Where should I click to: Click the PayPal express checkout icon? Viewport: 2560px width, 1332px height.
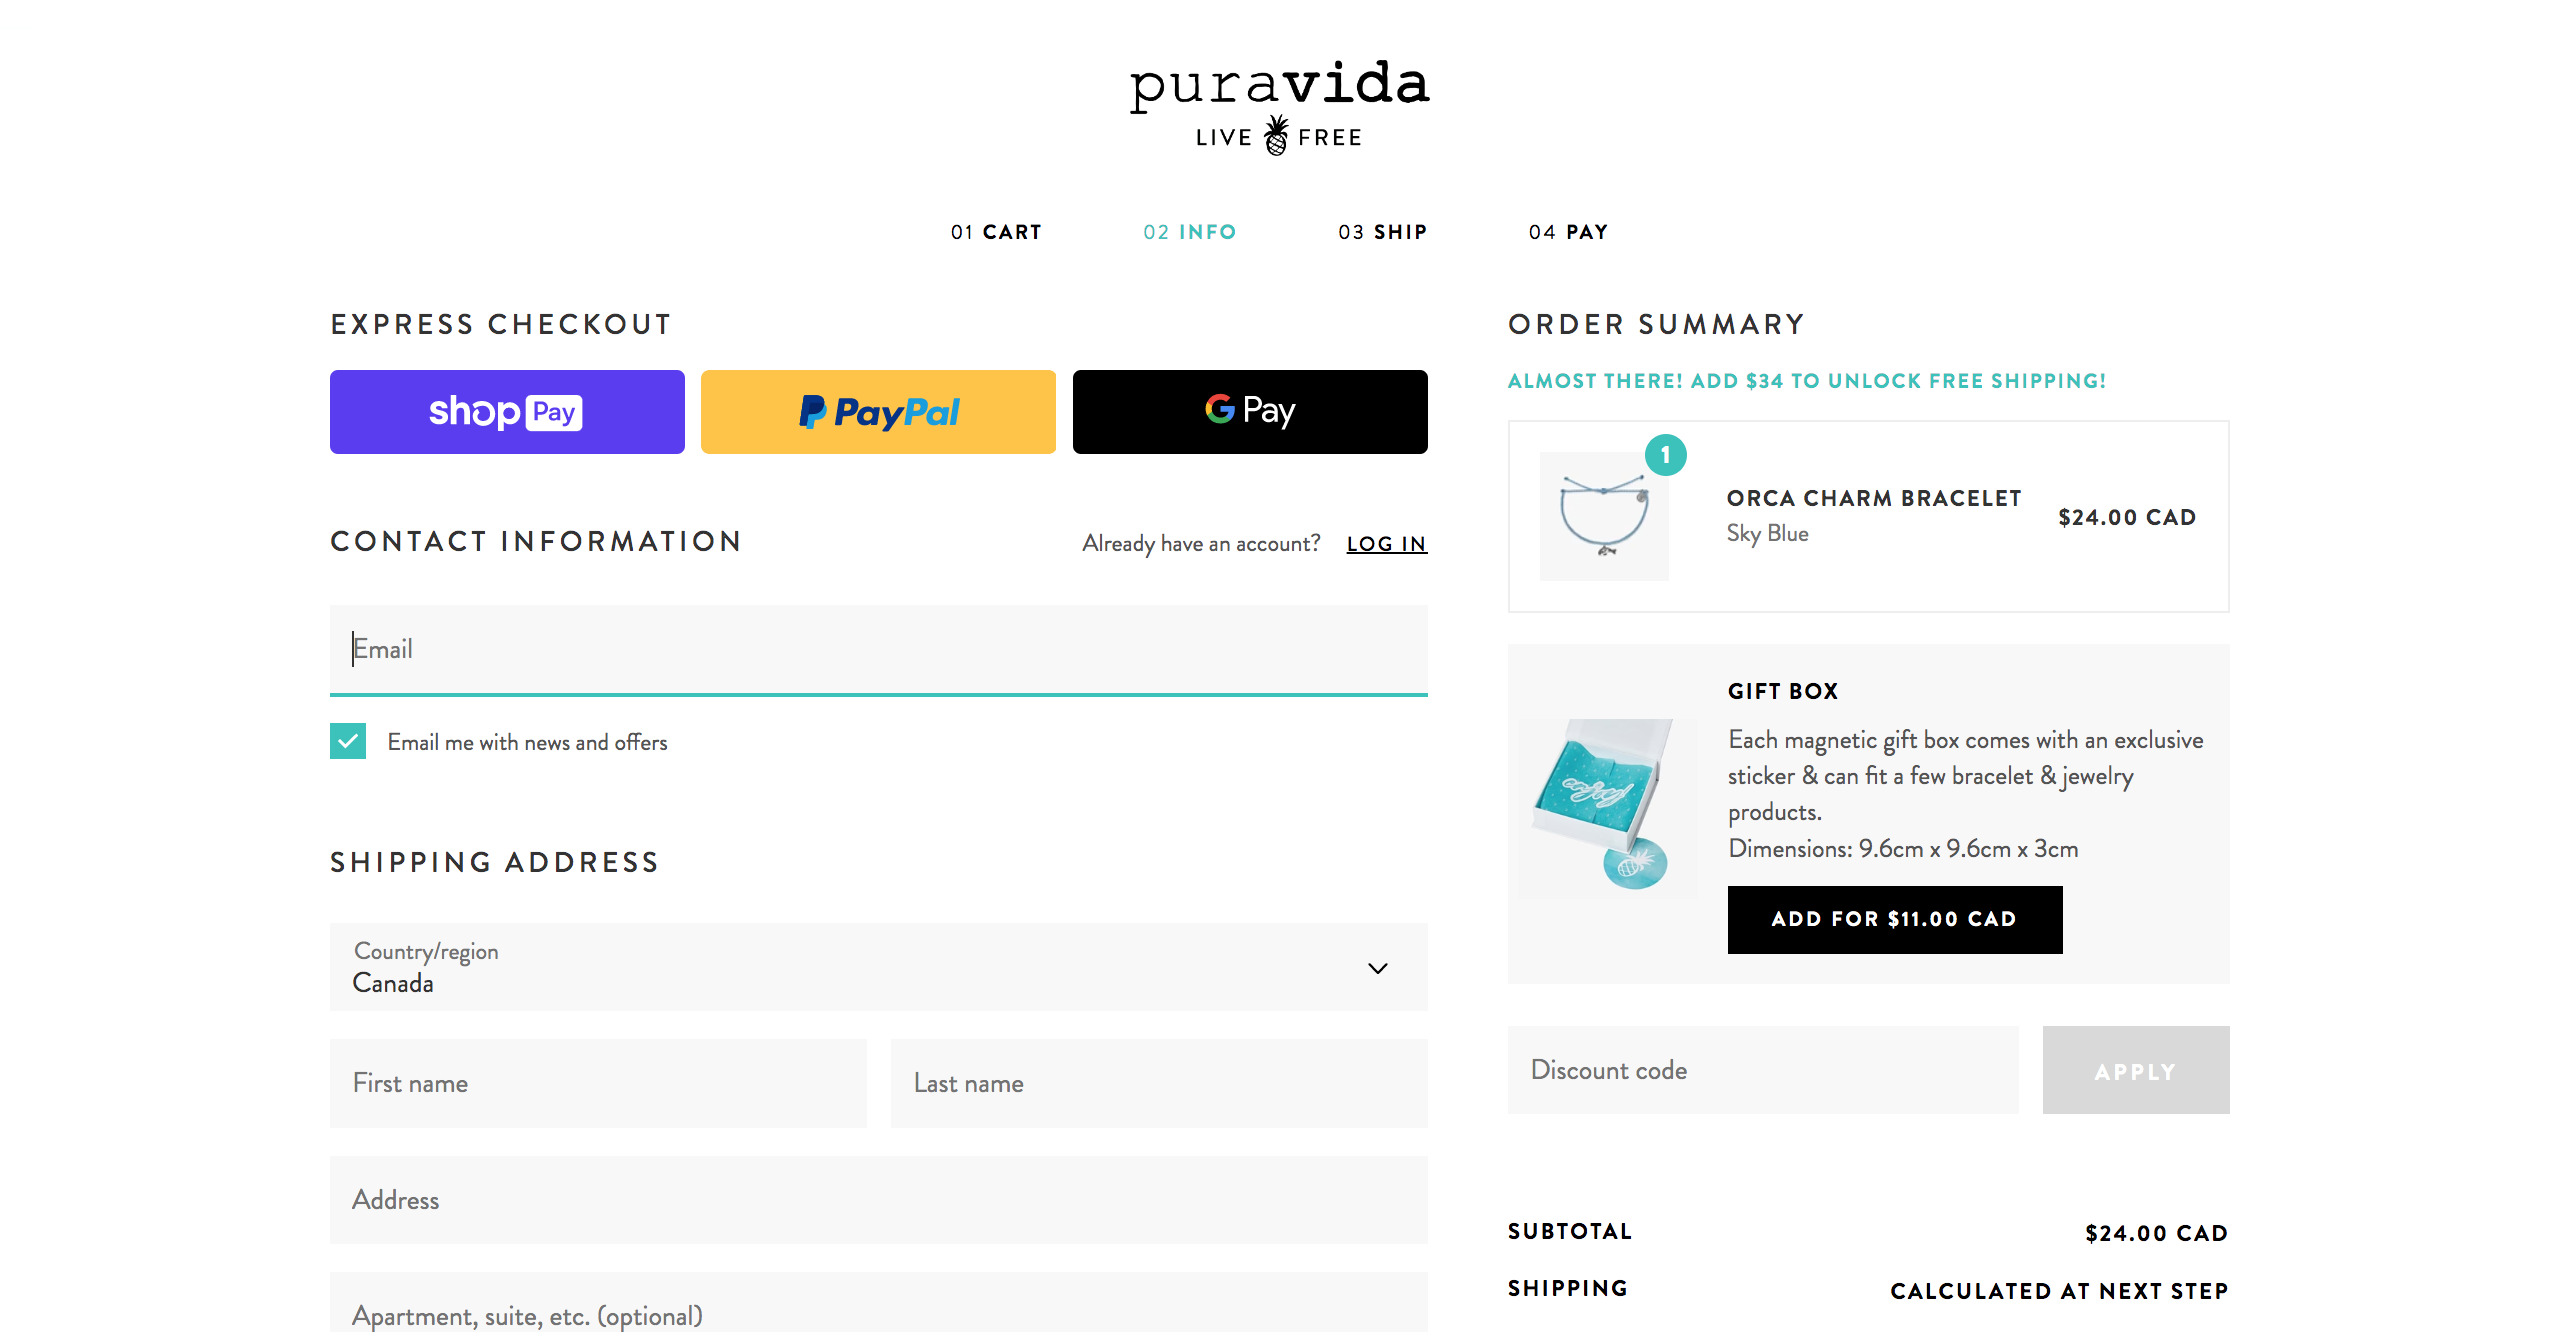click(879, 411)
